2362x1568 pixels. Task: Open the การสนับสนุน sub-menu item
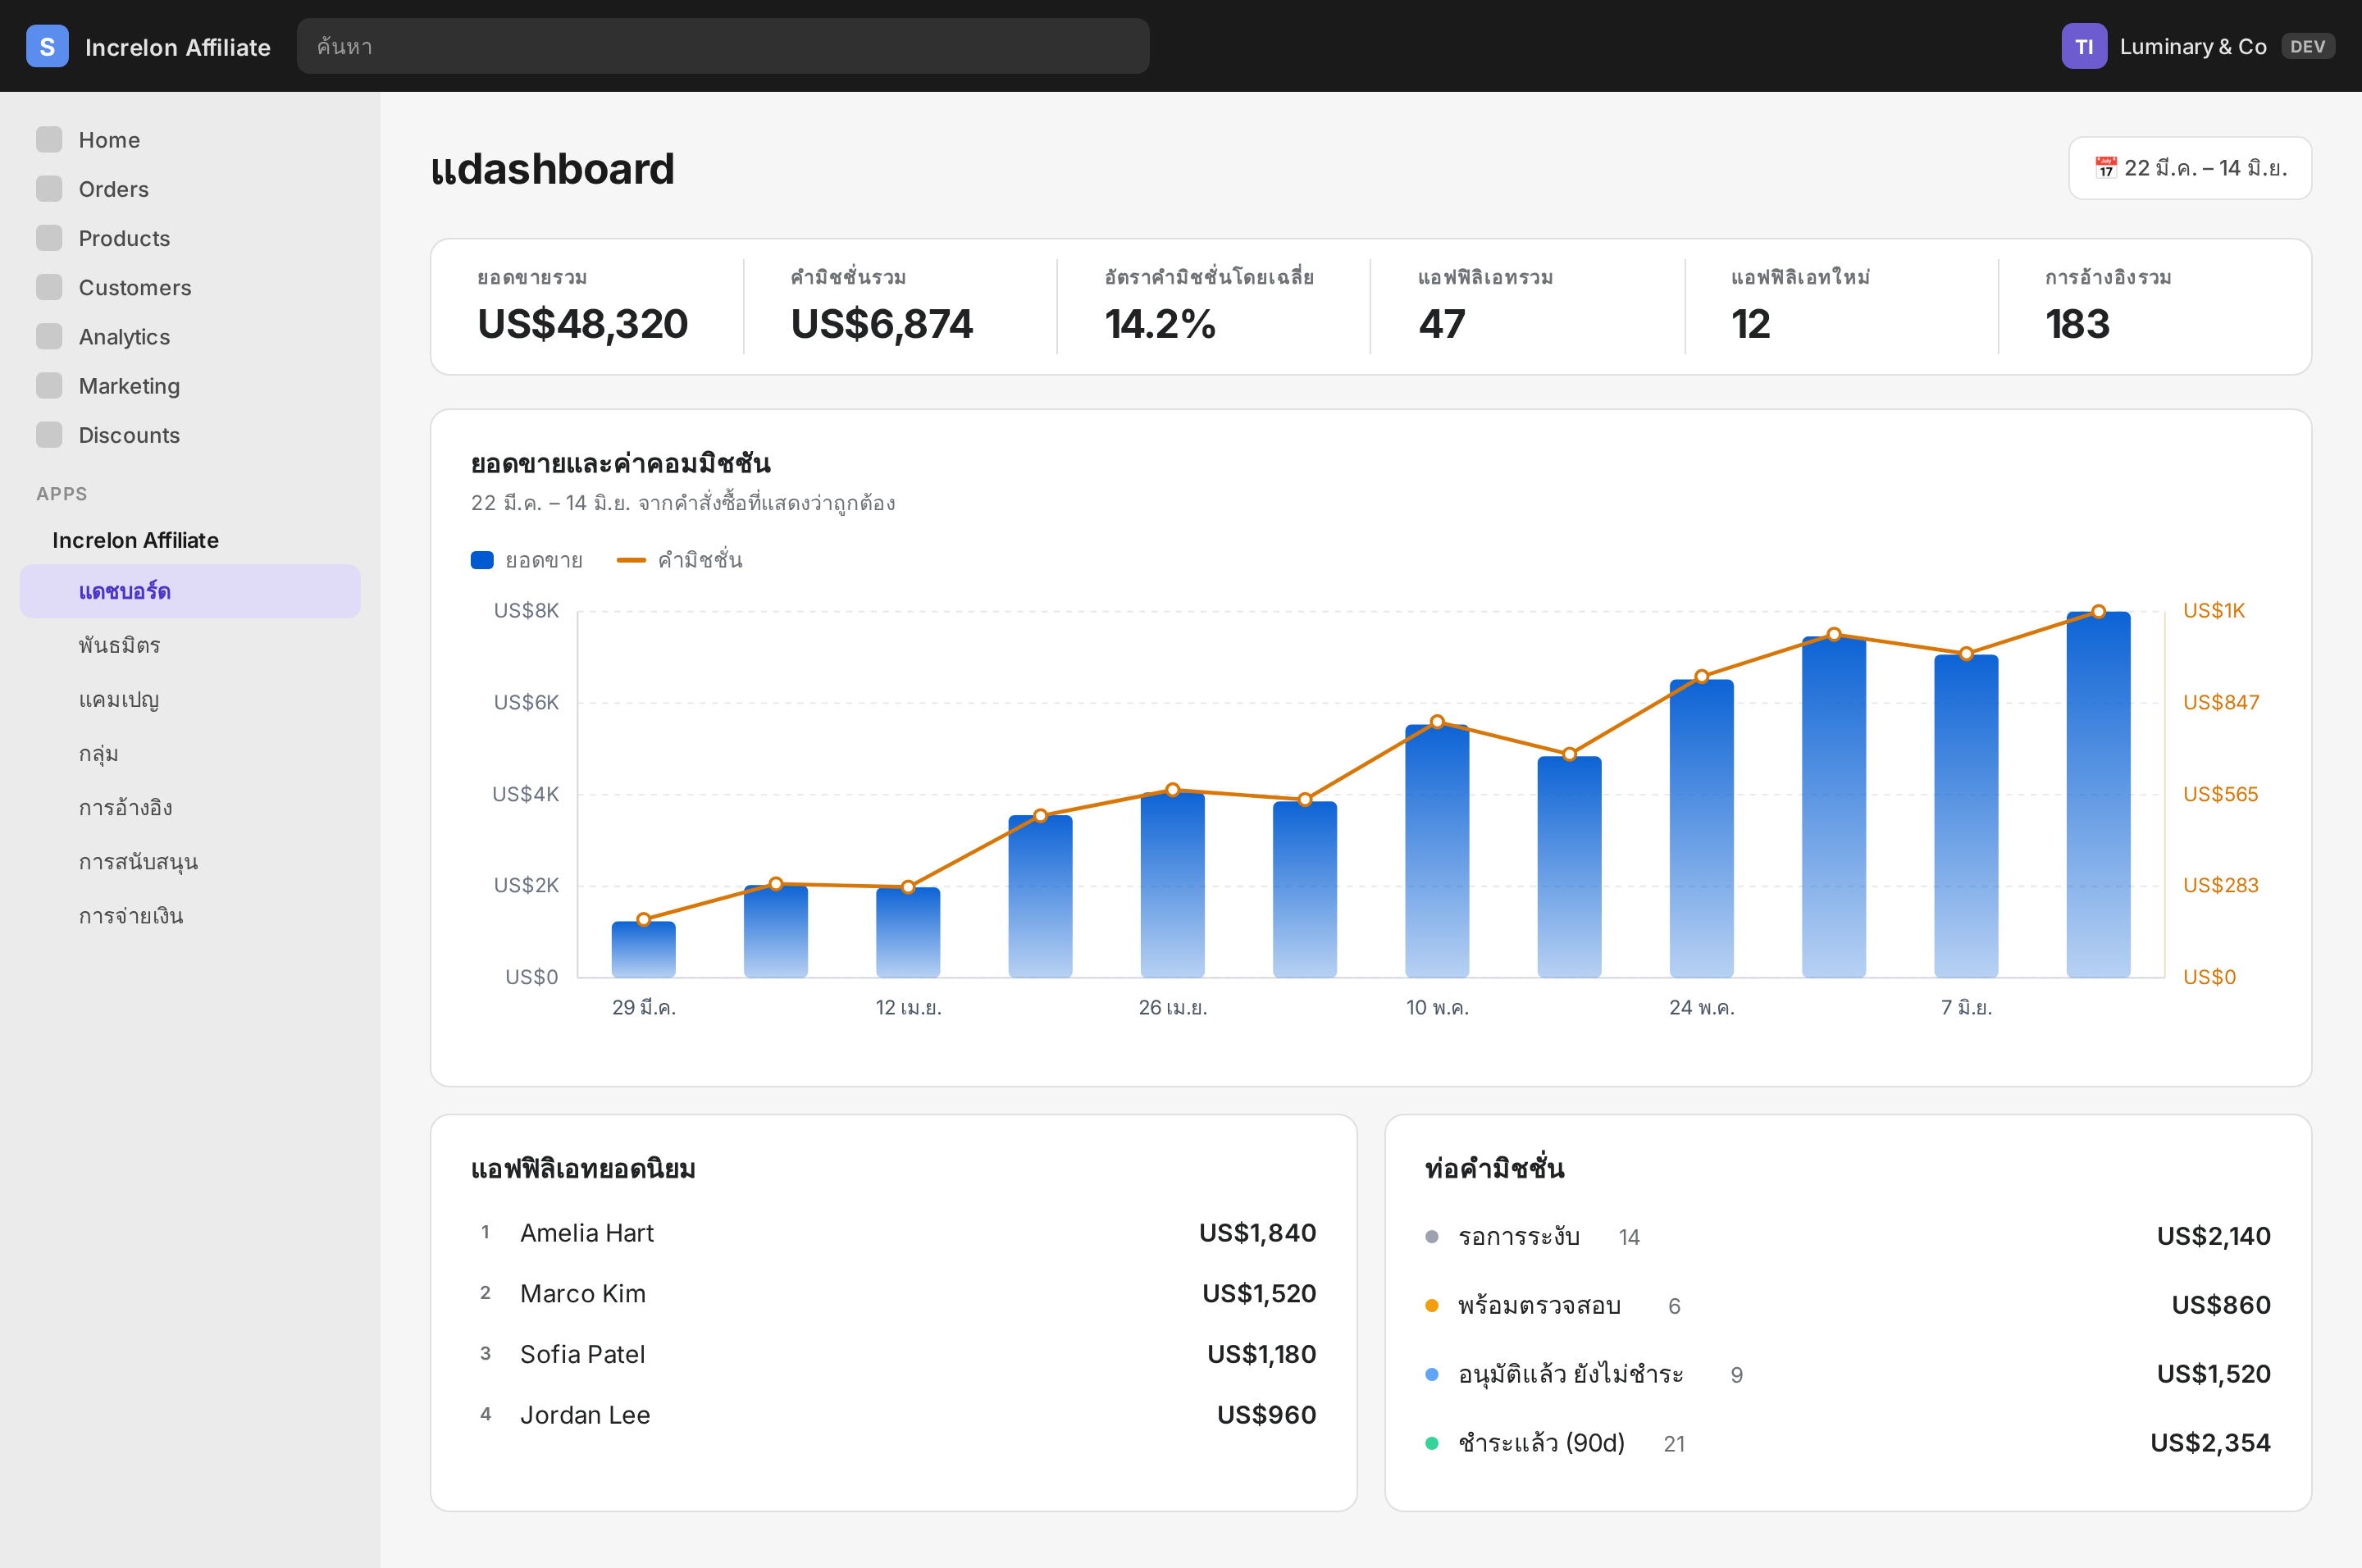tap(190, 861)
